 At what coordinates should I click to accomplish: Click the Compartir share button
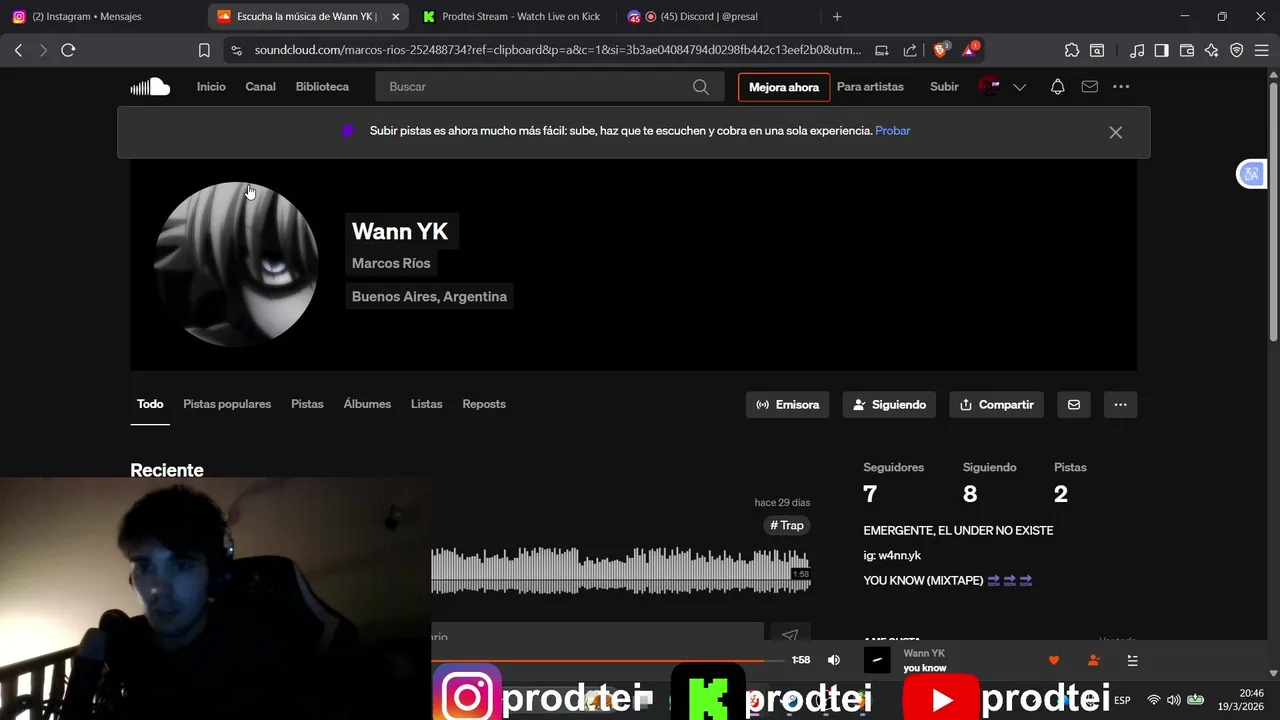click(x=997, y=405)
